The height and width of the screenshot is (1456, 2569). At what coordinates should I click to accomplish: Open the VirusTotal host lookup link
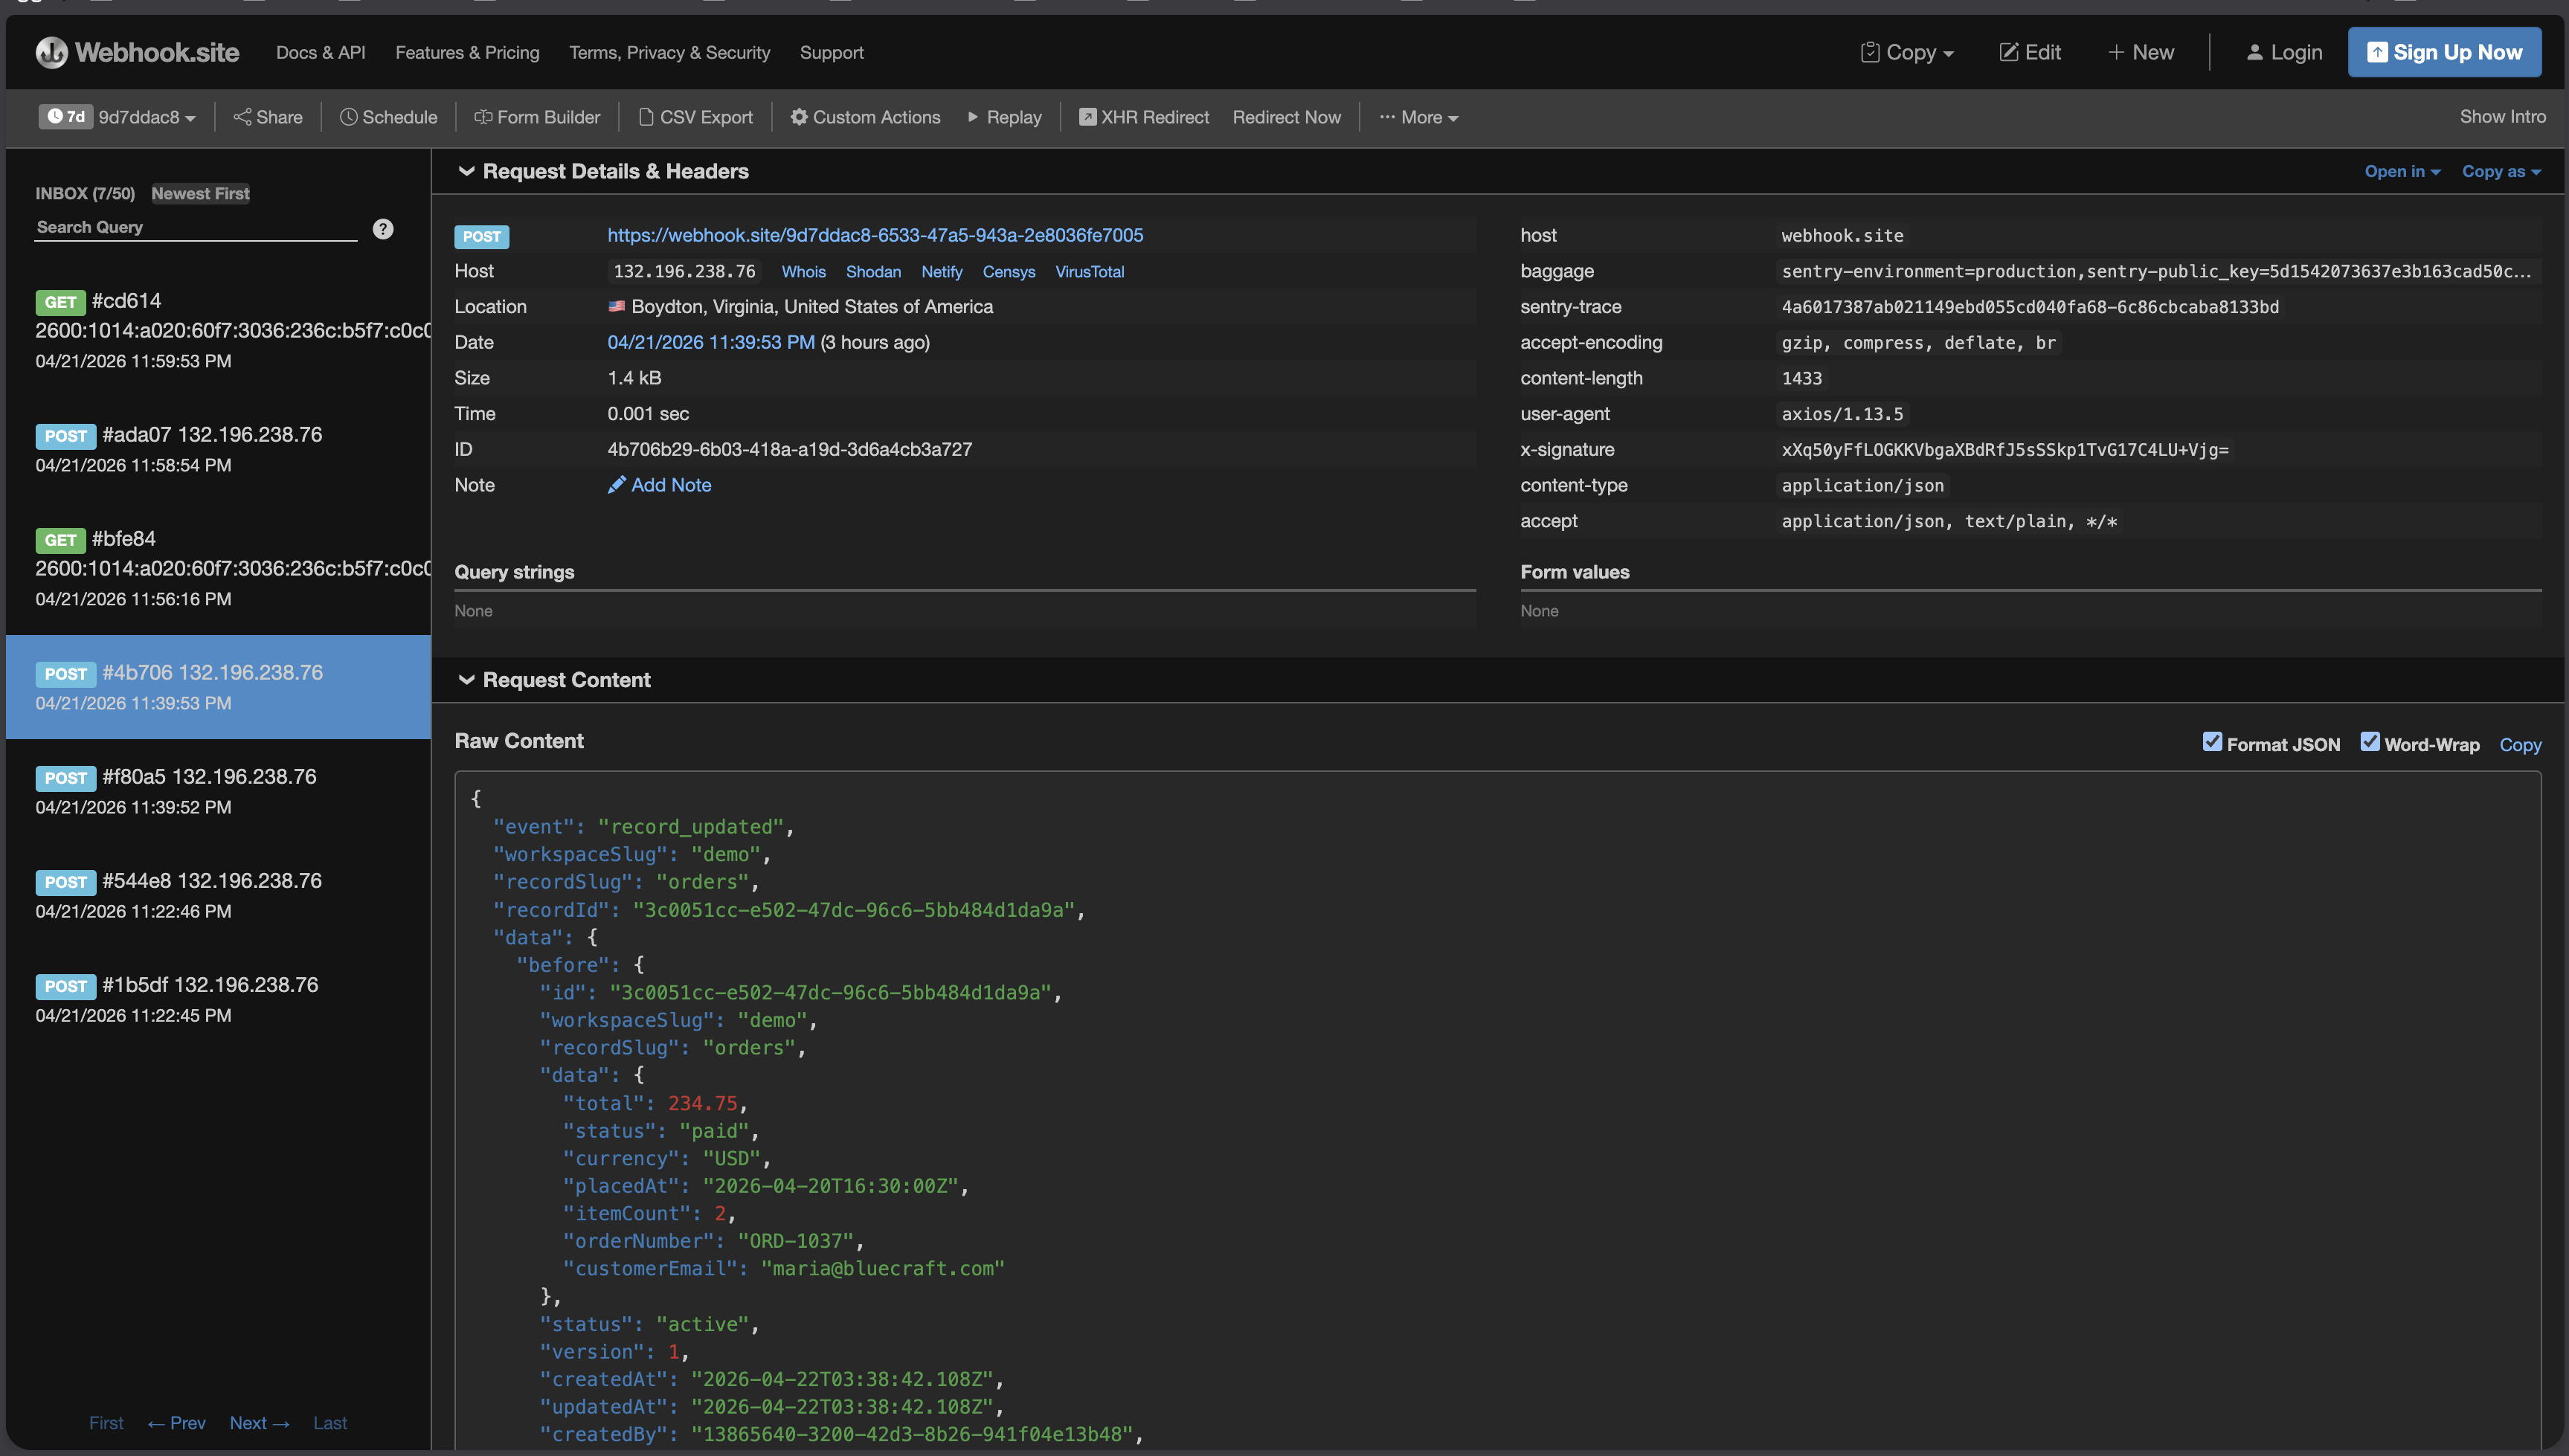coord(1089,272)
